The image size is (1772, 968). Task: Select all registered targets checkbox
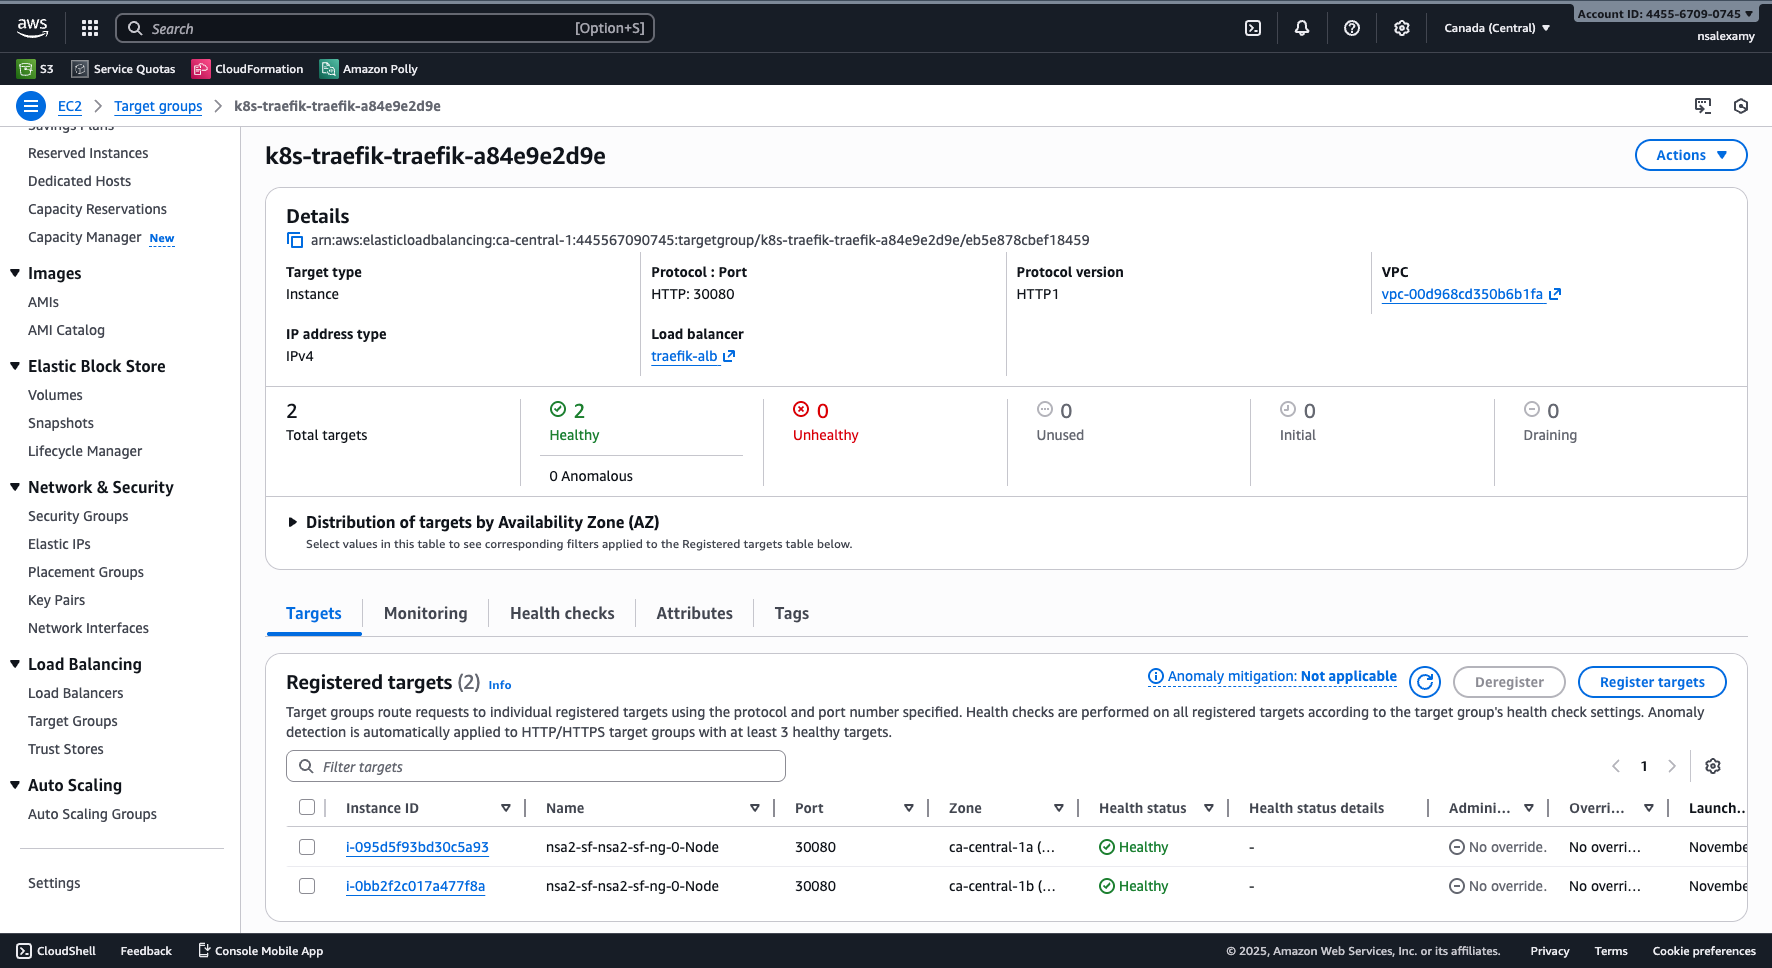pos(307,807)
